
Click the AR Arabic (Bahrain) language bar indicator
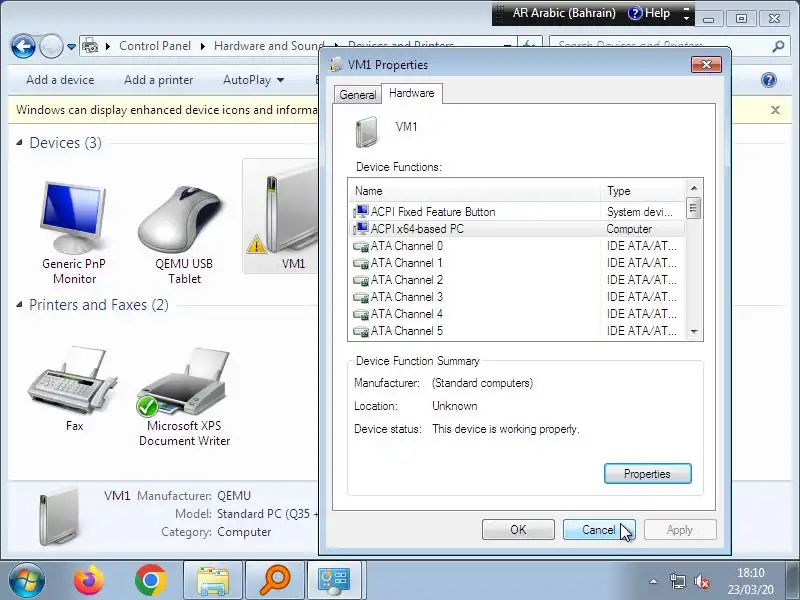point(564,13)
